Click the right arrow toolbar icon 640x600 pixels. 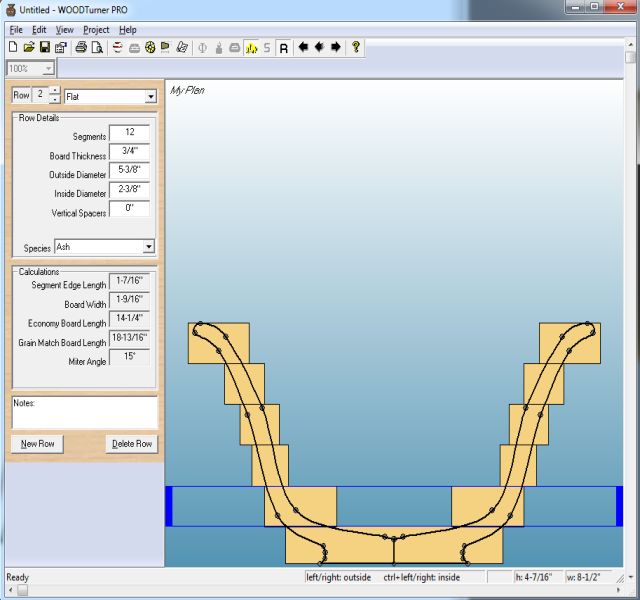[335, 47]
